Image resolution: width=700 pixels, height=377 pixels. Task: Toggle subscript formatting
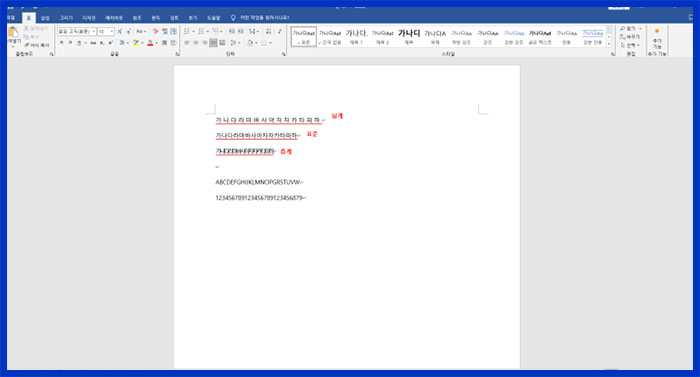click(x=102, y=42)
